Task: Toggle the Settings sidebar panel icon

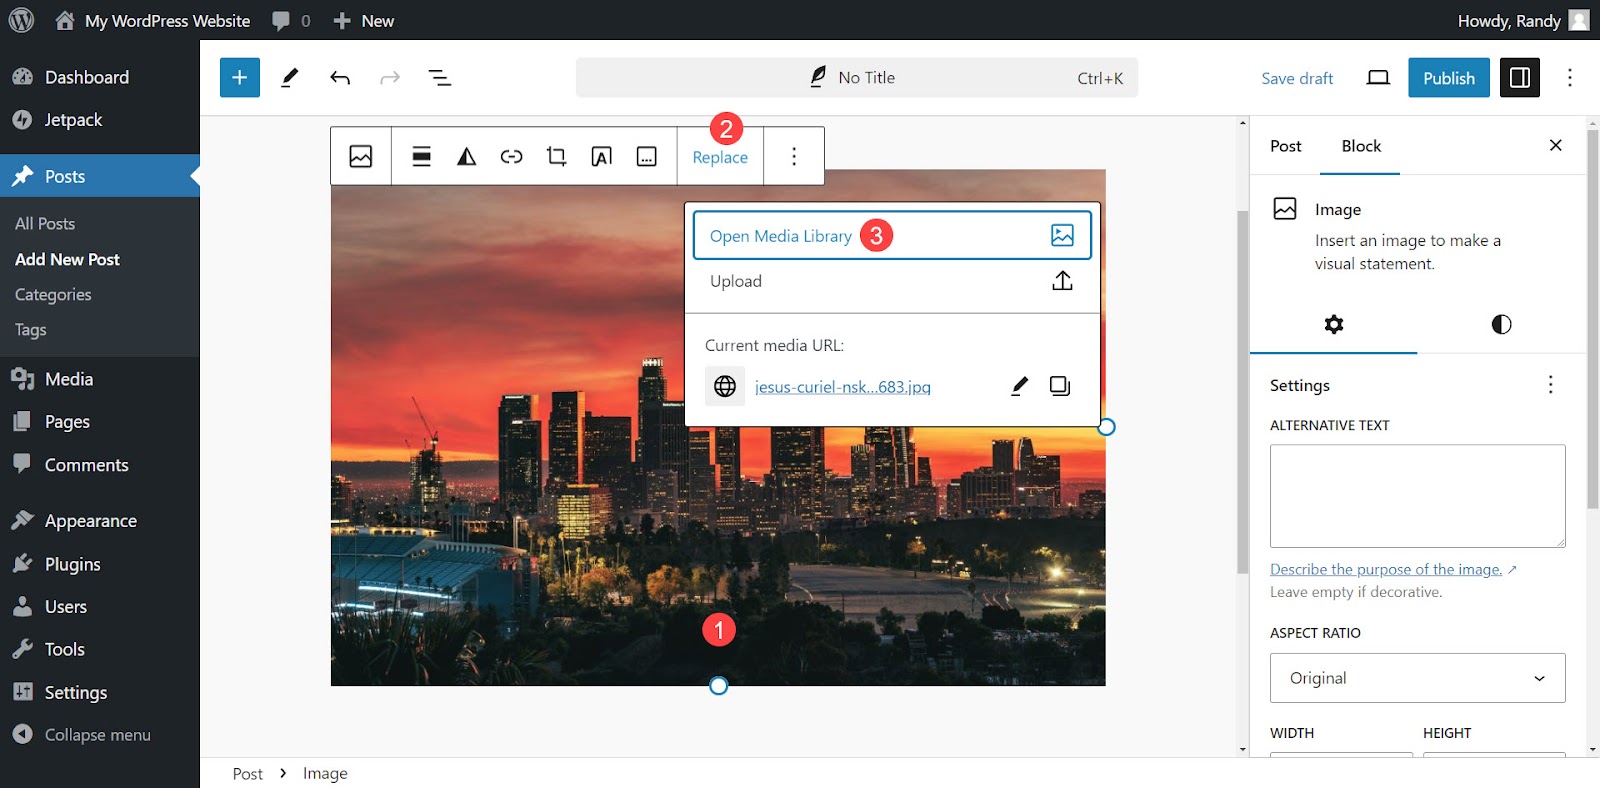Action: pos(1520,78)
